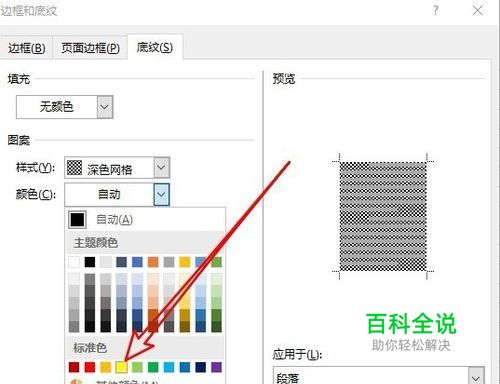This screenshot has width=500, height=384.
Task: Pick the gold theme color swatch
Action: click(185, 262)
